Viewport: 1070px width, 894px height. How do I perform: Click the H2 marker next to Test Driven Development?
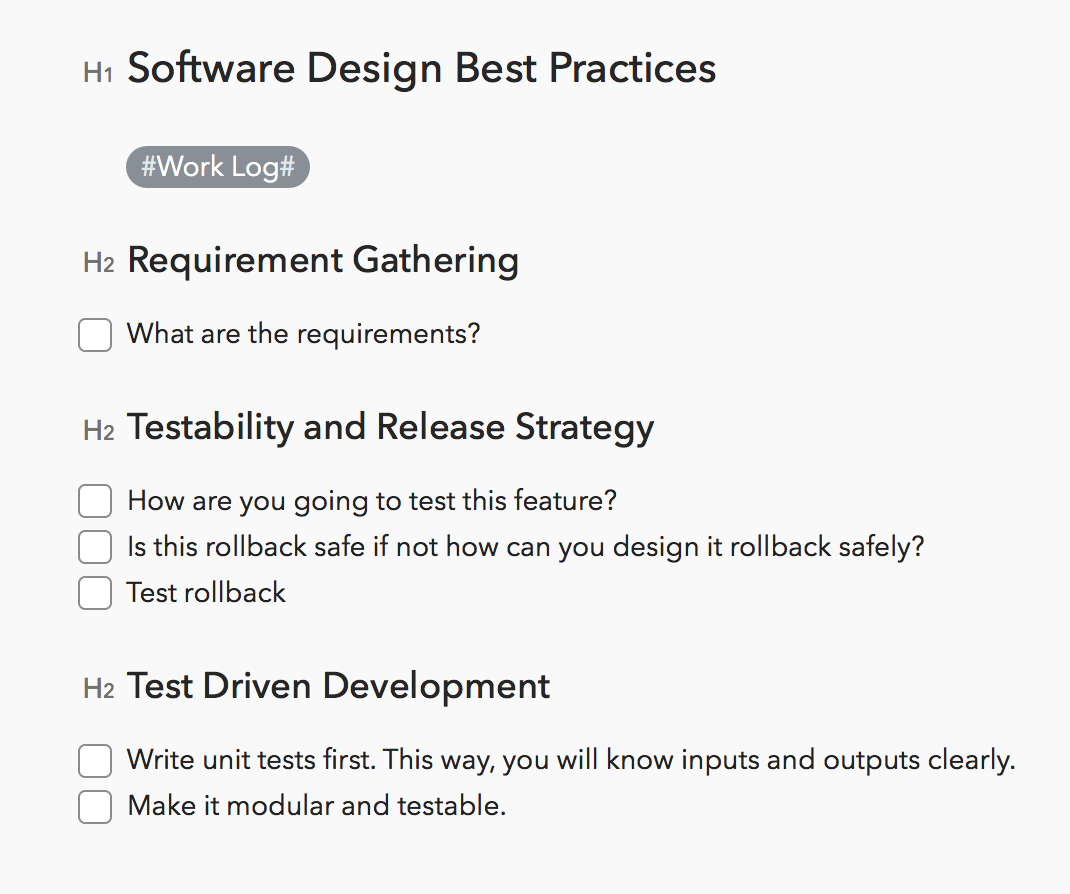(98, 689)
